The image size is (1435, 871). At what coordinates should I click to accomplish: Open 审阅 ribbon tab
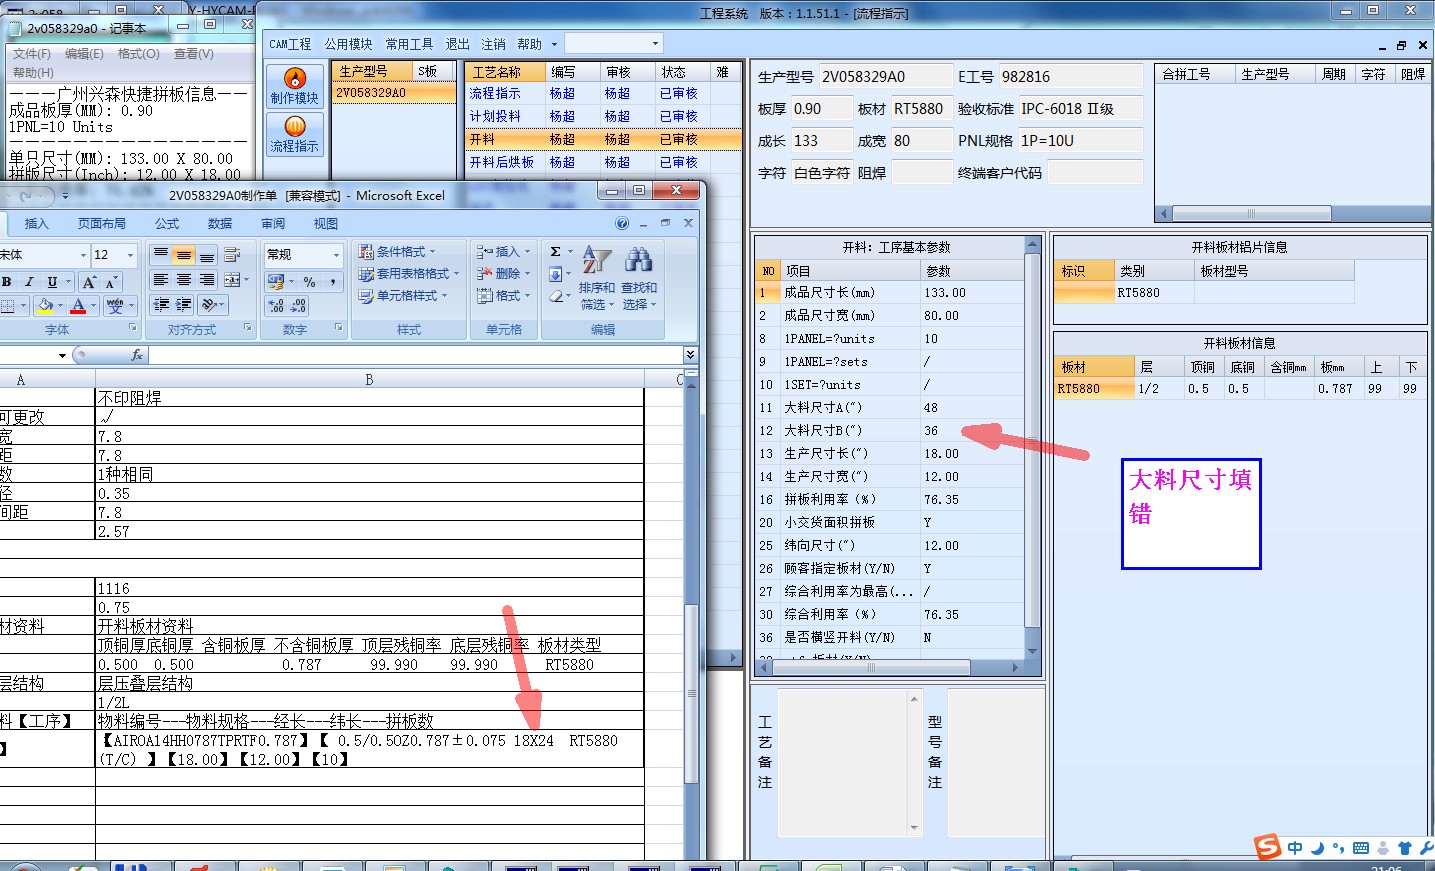[x=273, y=224]
